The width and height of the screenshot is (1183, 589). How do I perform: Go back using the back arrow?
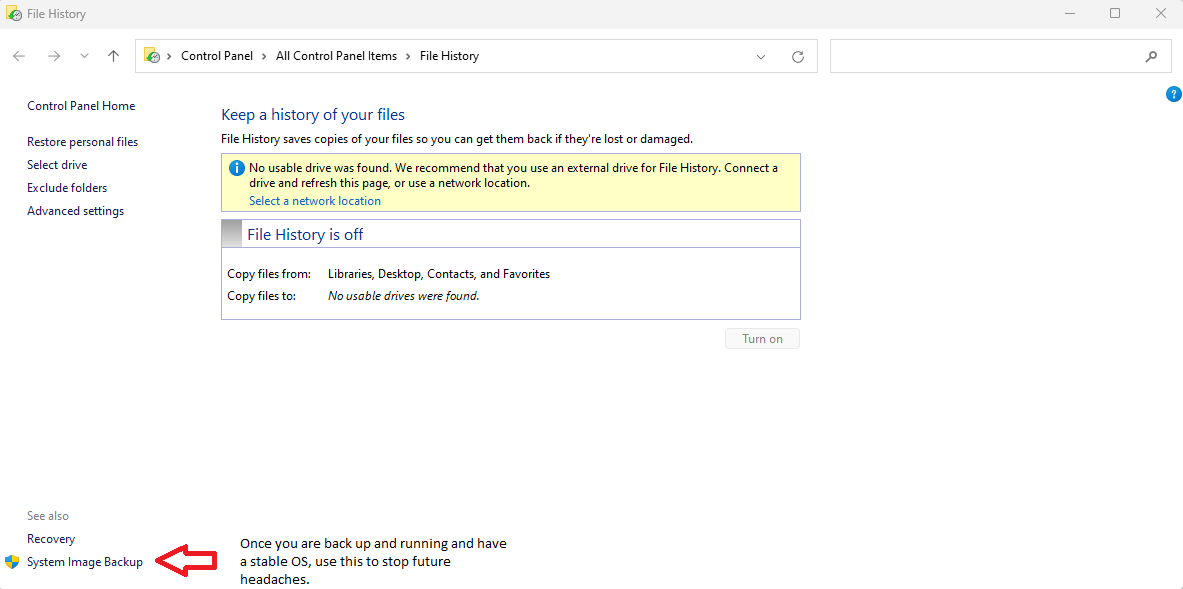coord(20,56)
